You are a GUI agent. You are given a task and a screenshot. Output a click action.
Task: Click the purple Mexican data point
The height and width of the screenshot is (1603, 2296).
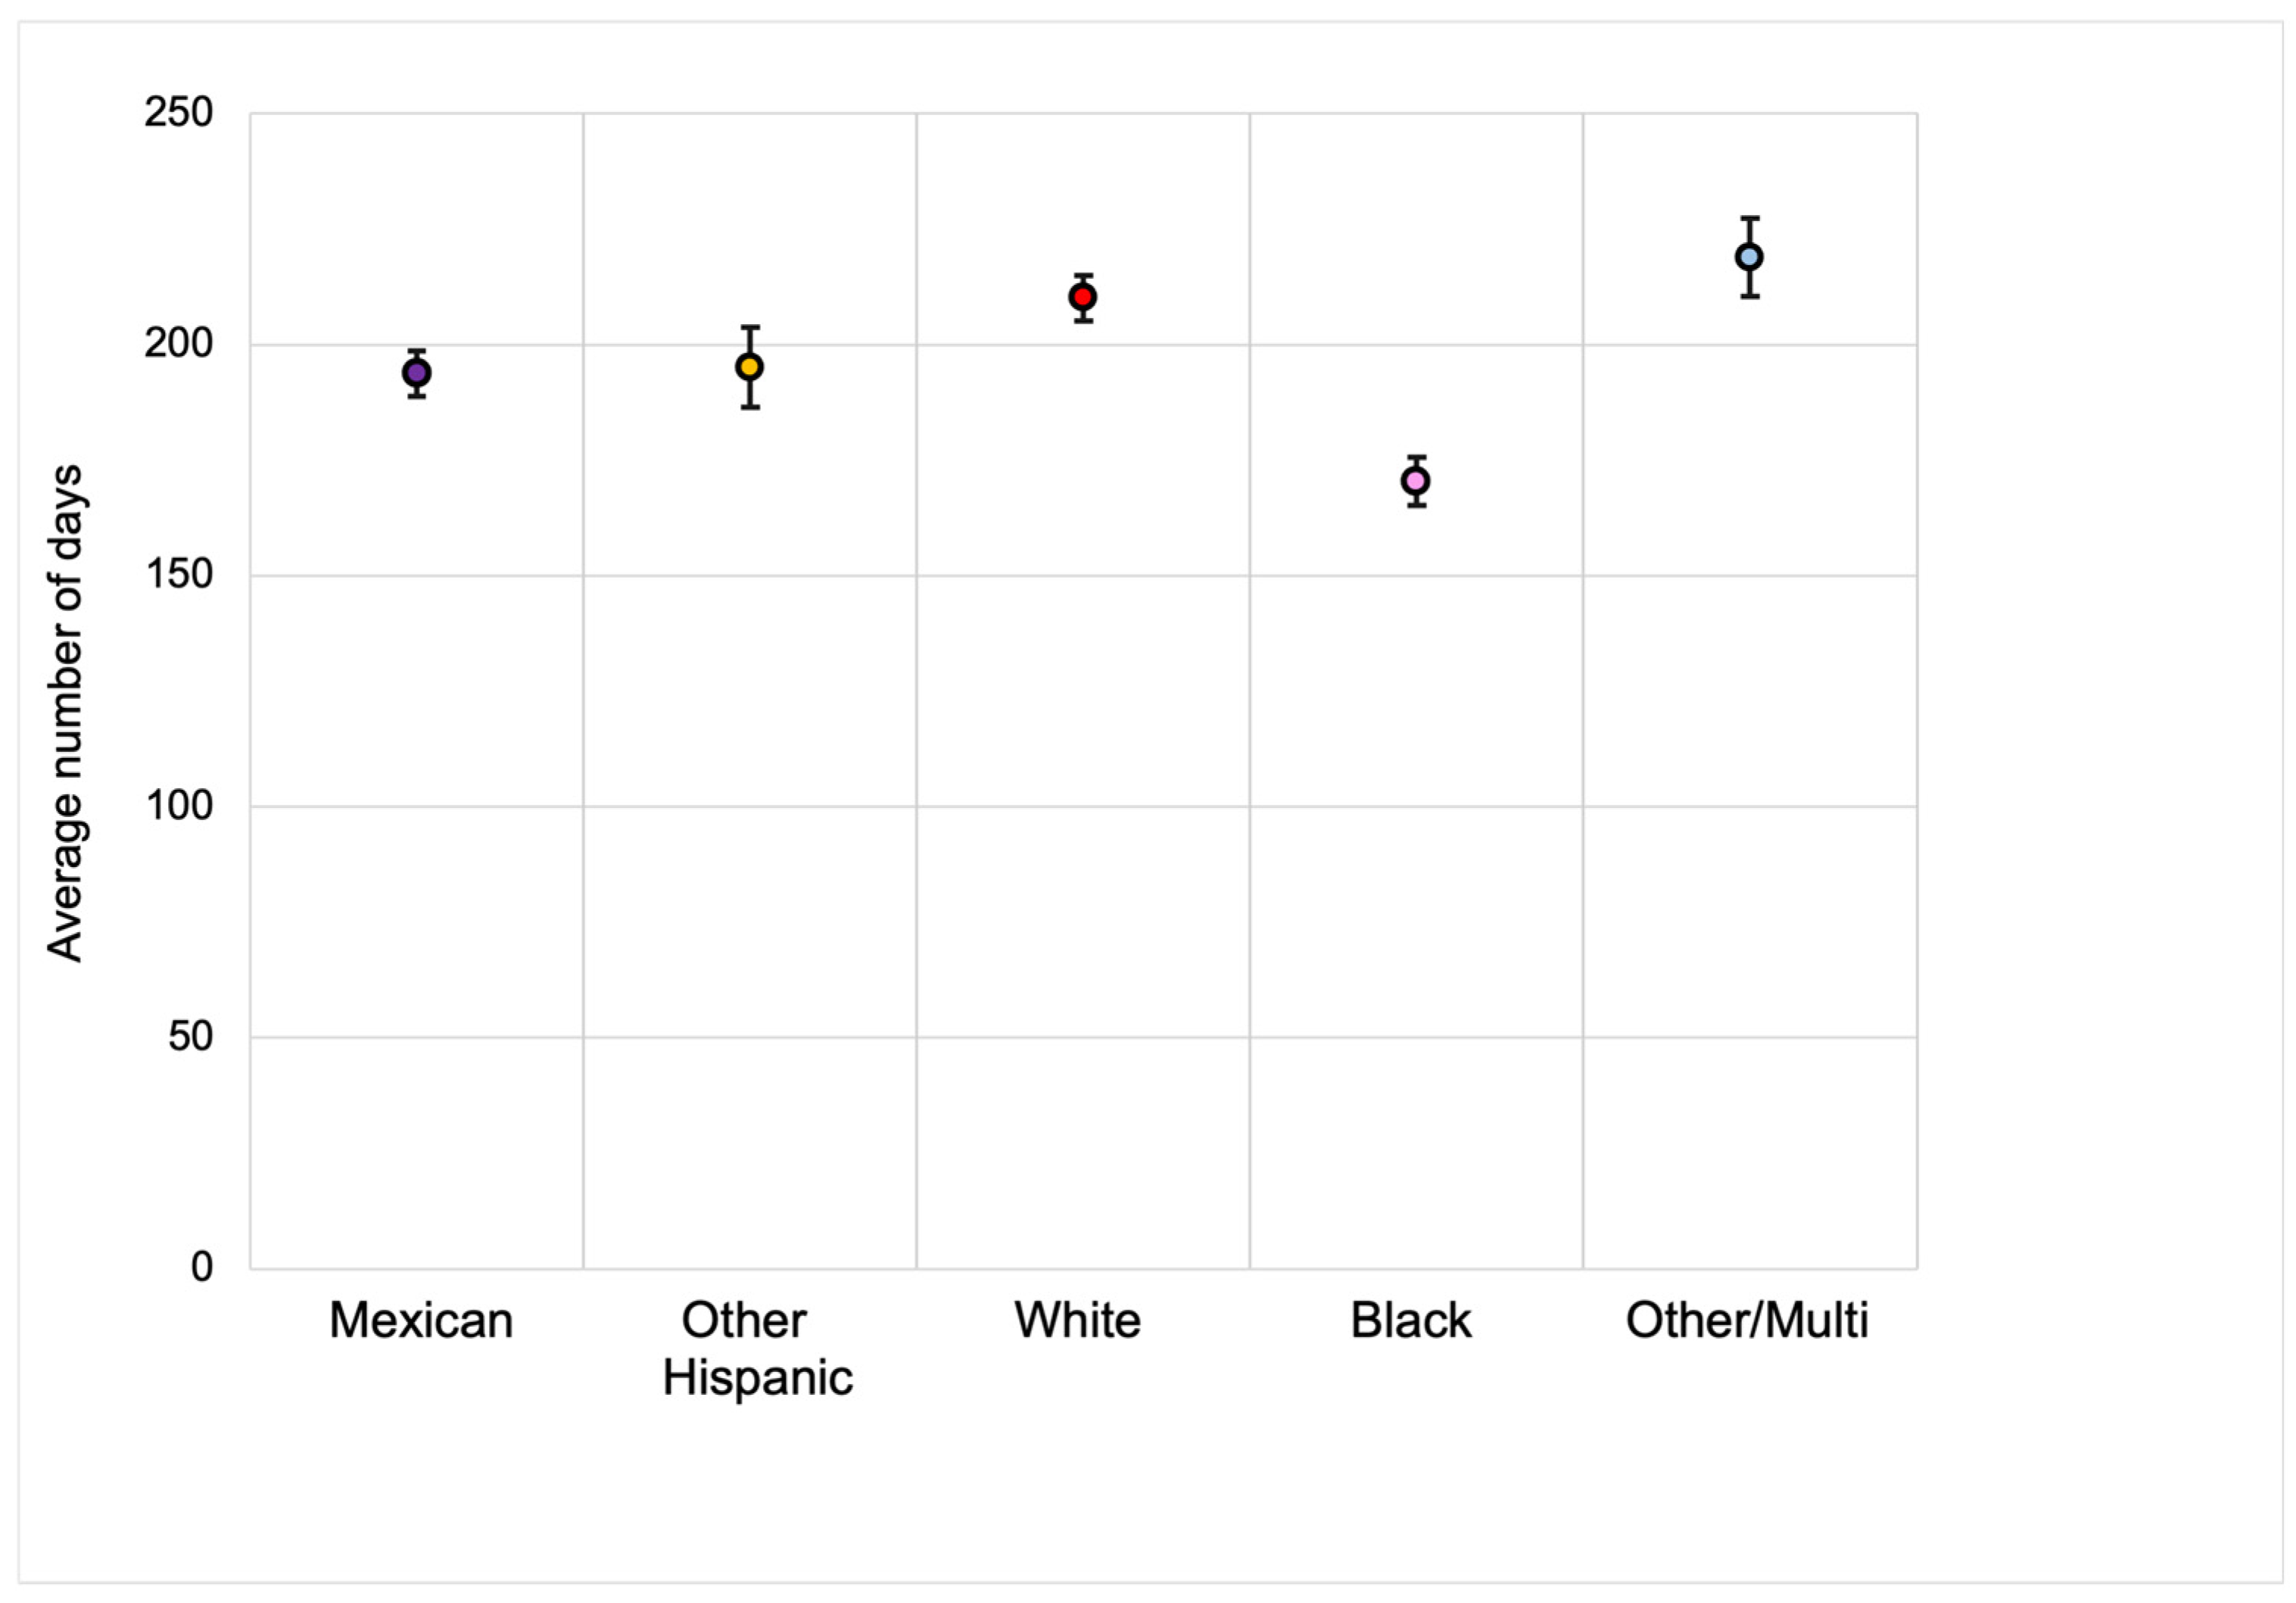tap(417, 373)
